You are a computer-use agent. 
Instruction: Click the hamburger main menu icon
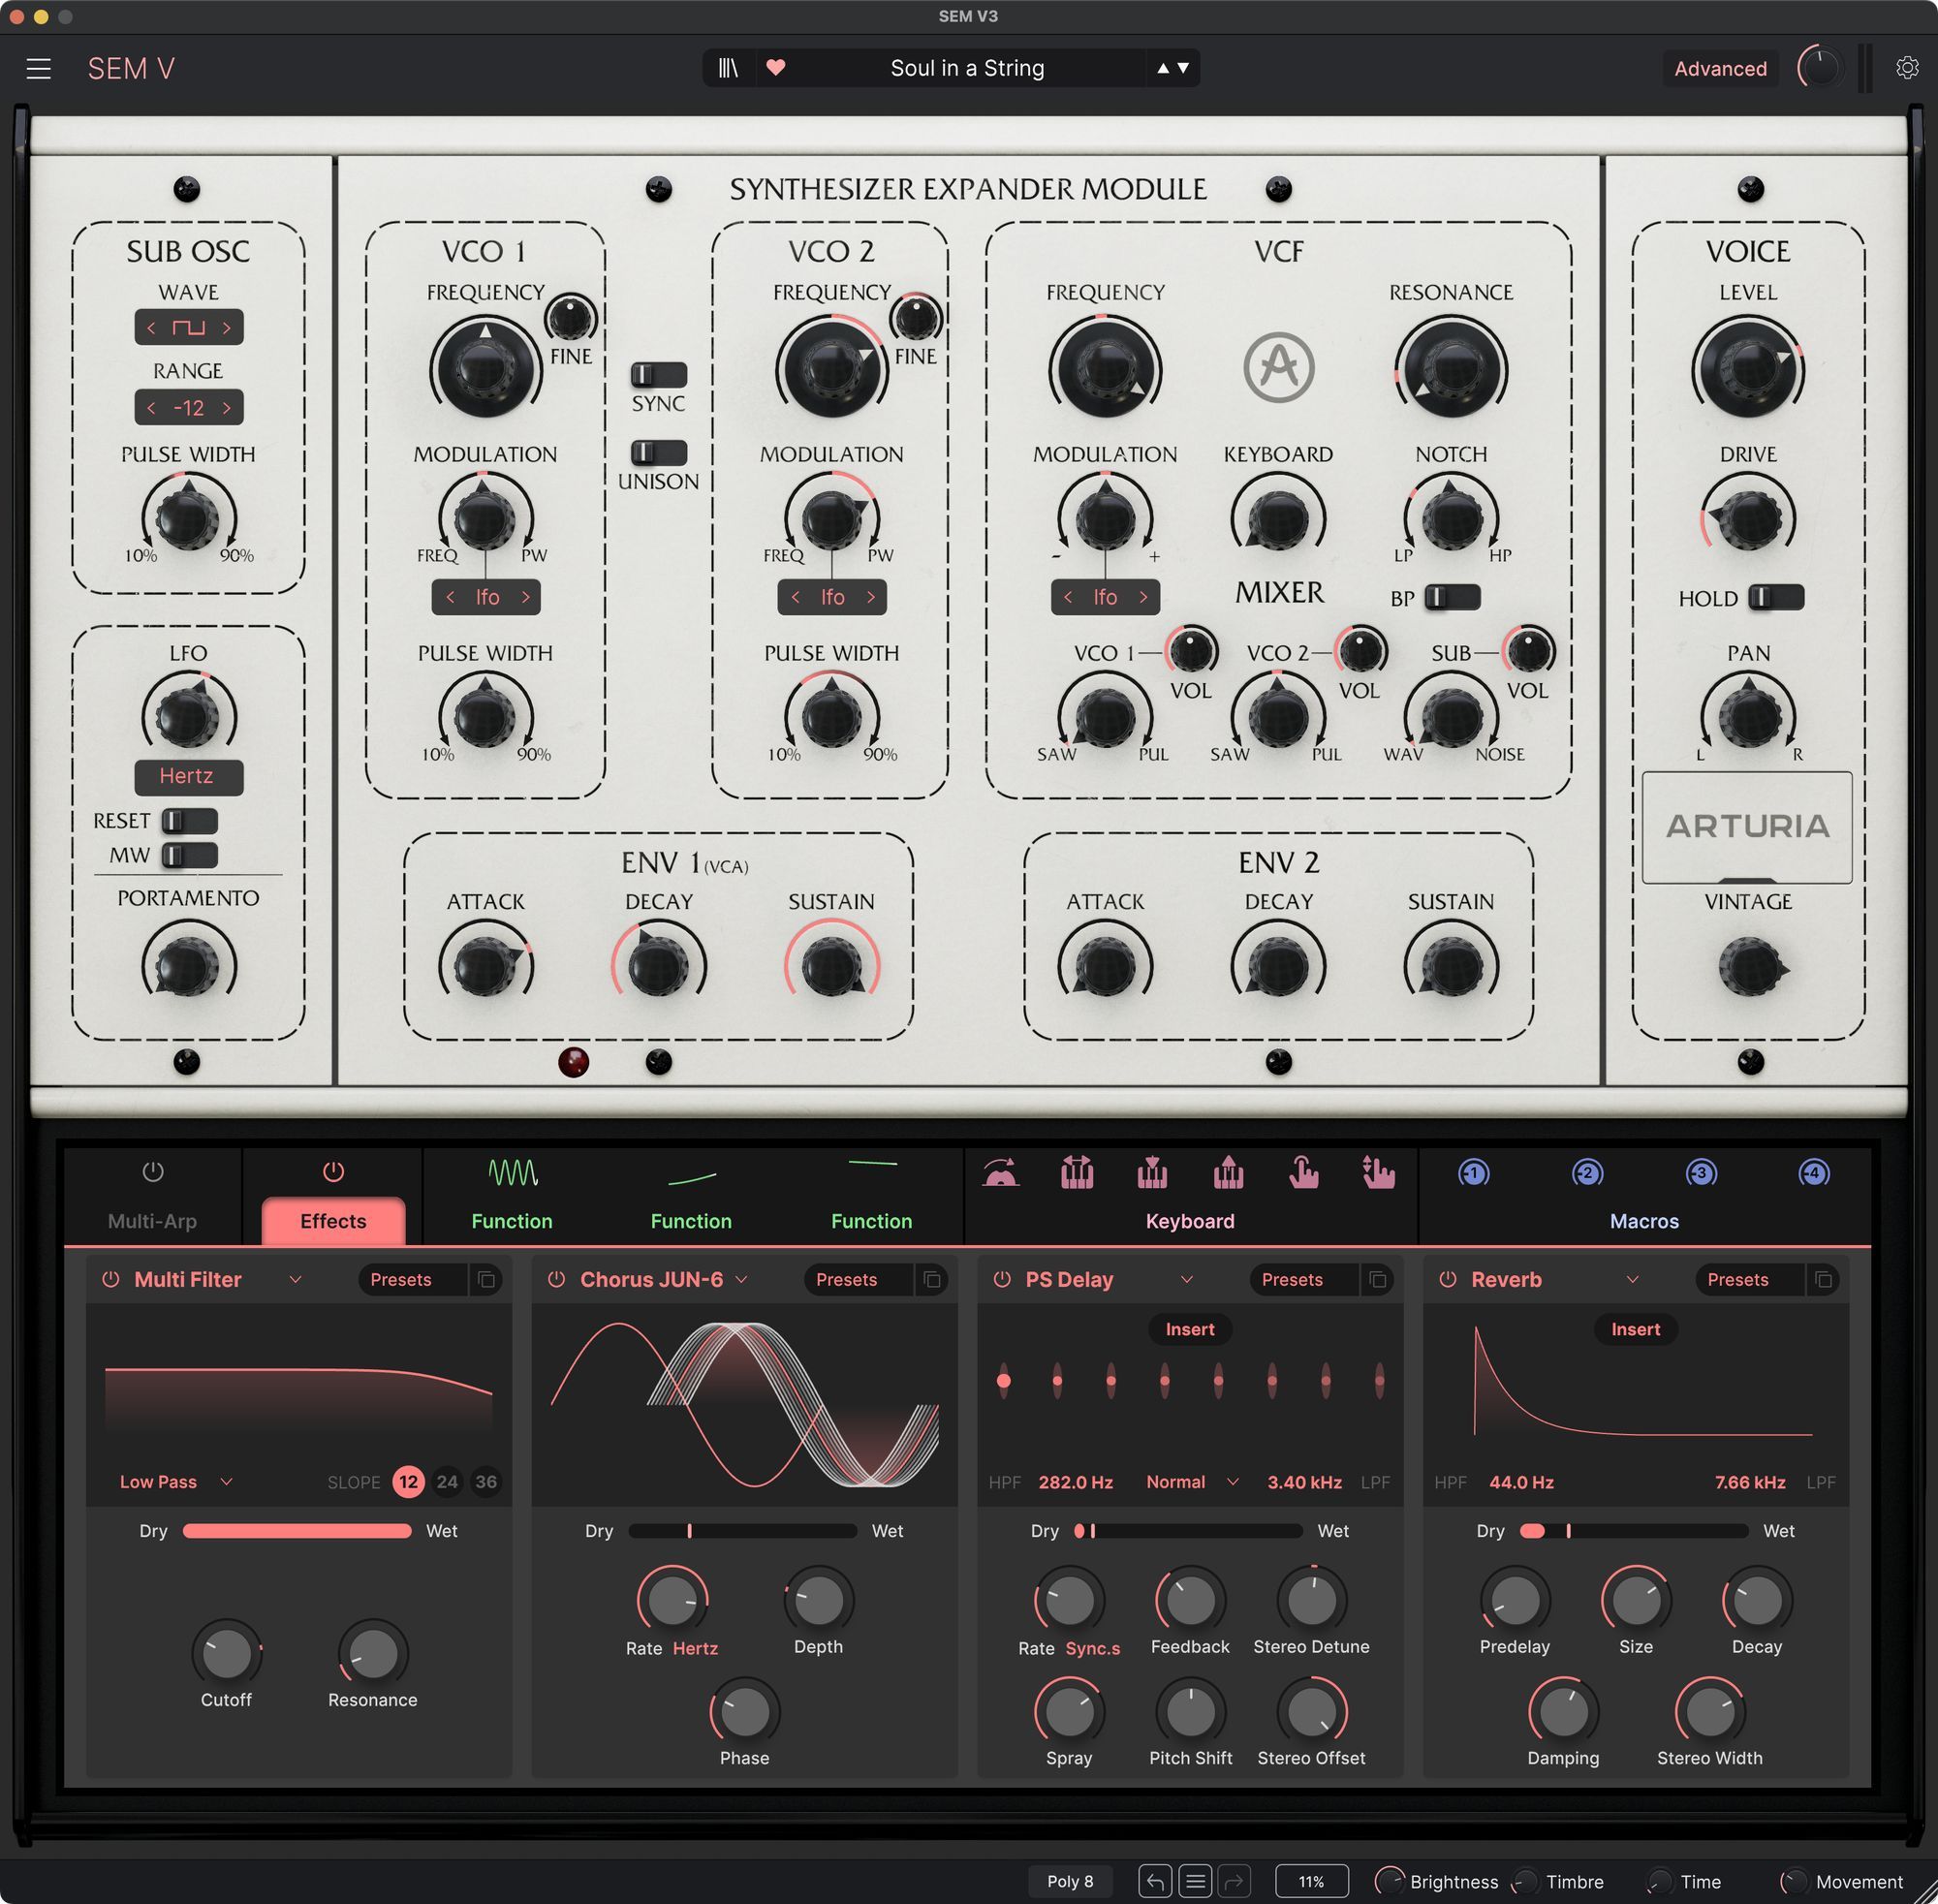click(x=39, y=68)
